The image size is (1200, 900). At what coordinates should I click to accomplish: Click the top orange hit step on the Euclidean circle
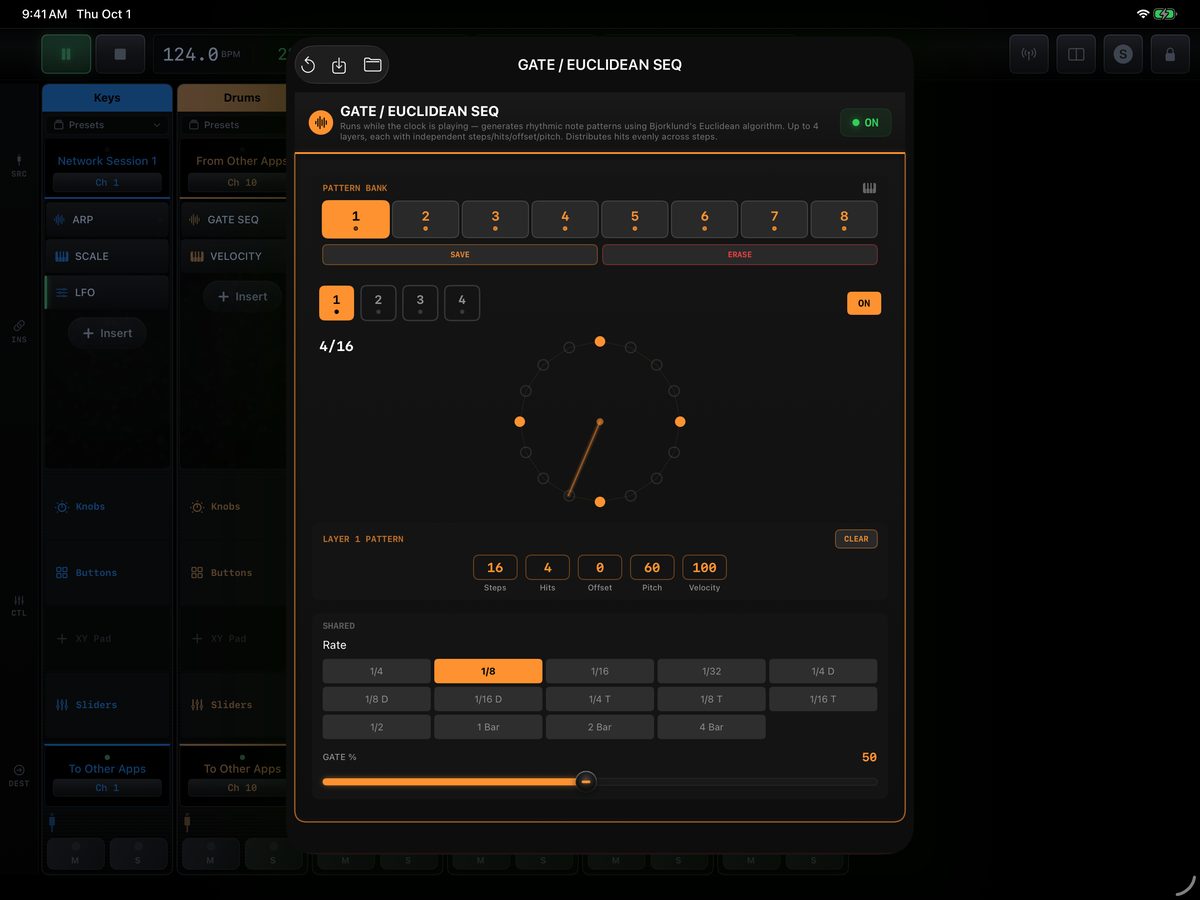coord(600,342)
